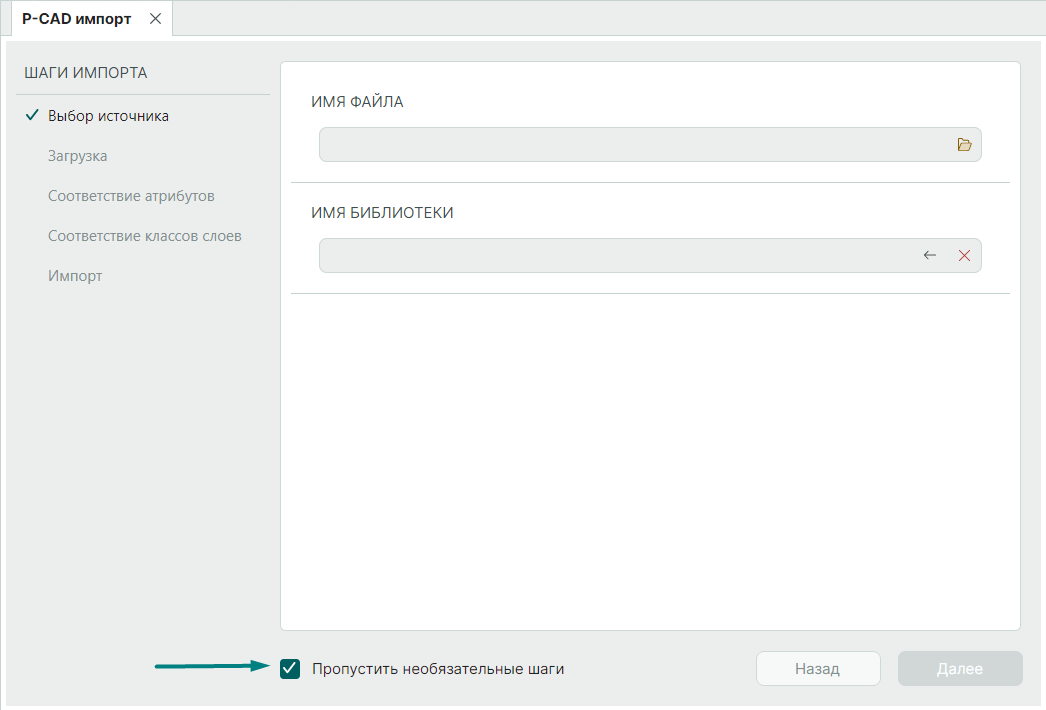Clear library name with red X icon

(964, 256)
